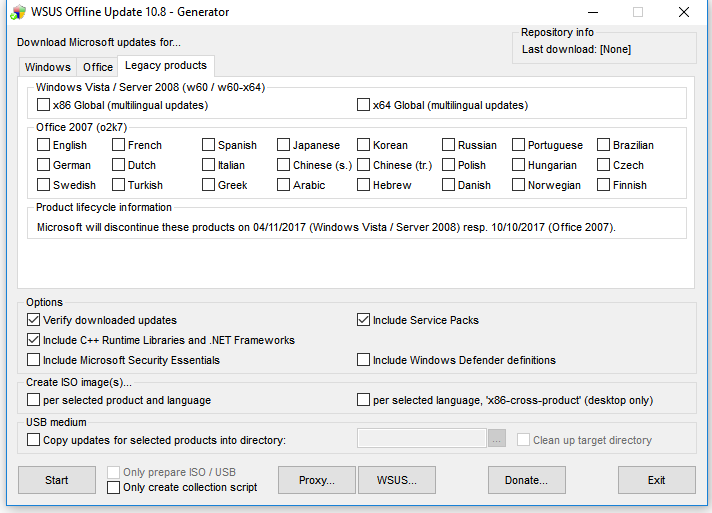Click the Start button
The width and height of the screenshot is (712, 513).
coord(57,480)
